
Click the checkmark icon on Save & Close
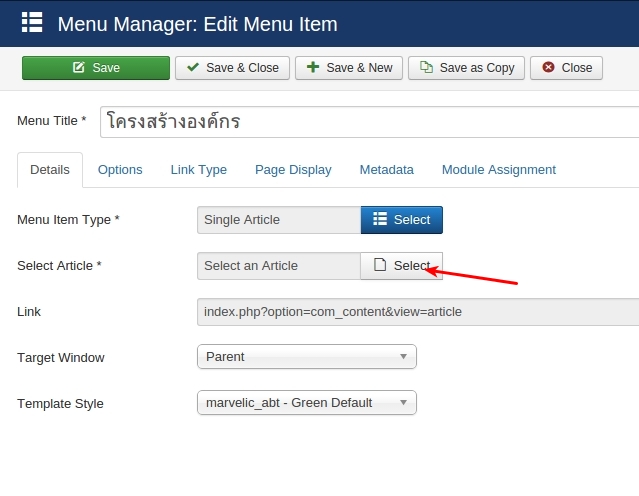(193, 67)
